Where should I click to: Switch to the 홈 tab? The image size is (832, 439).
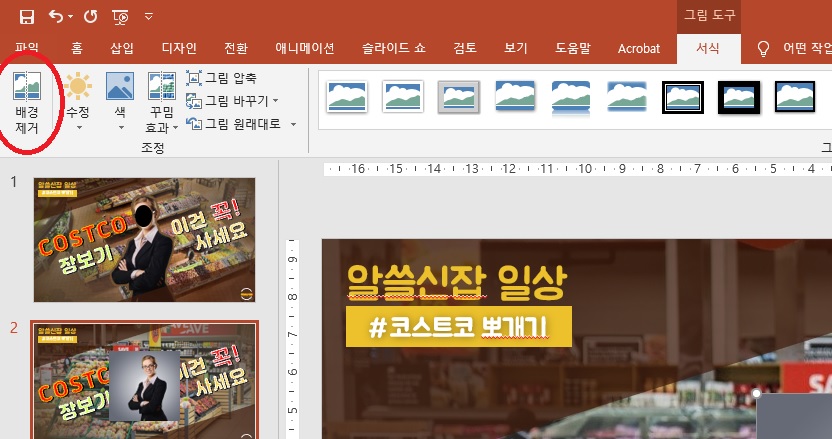77,48
